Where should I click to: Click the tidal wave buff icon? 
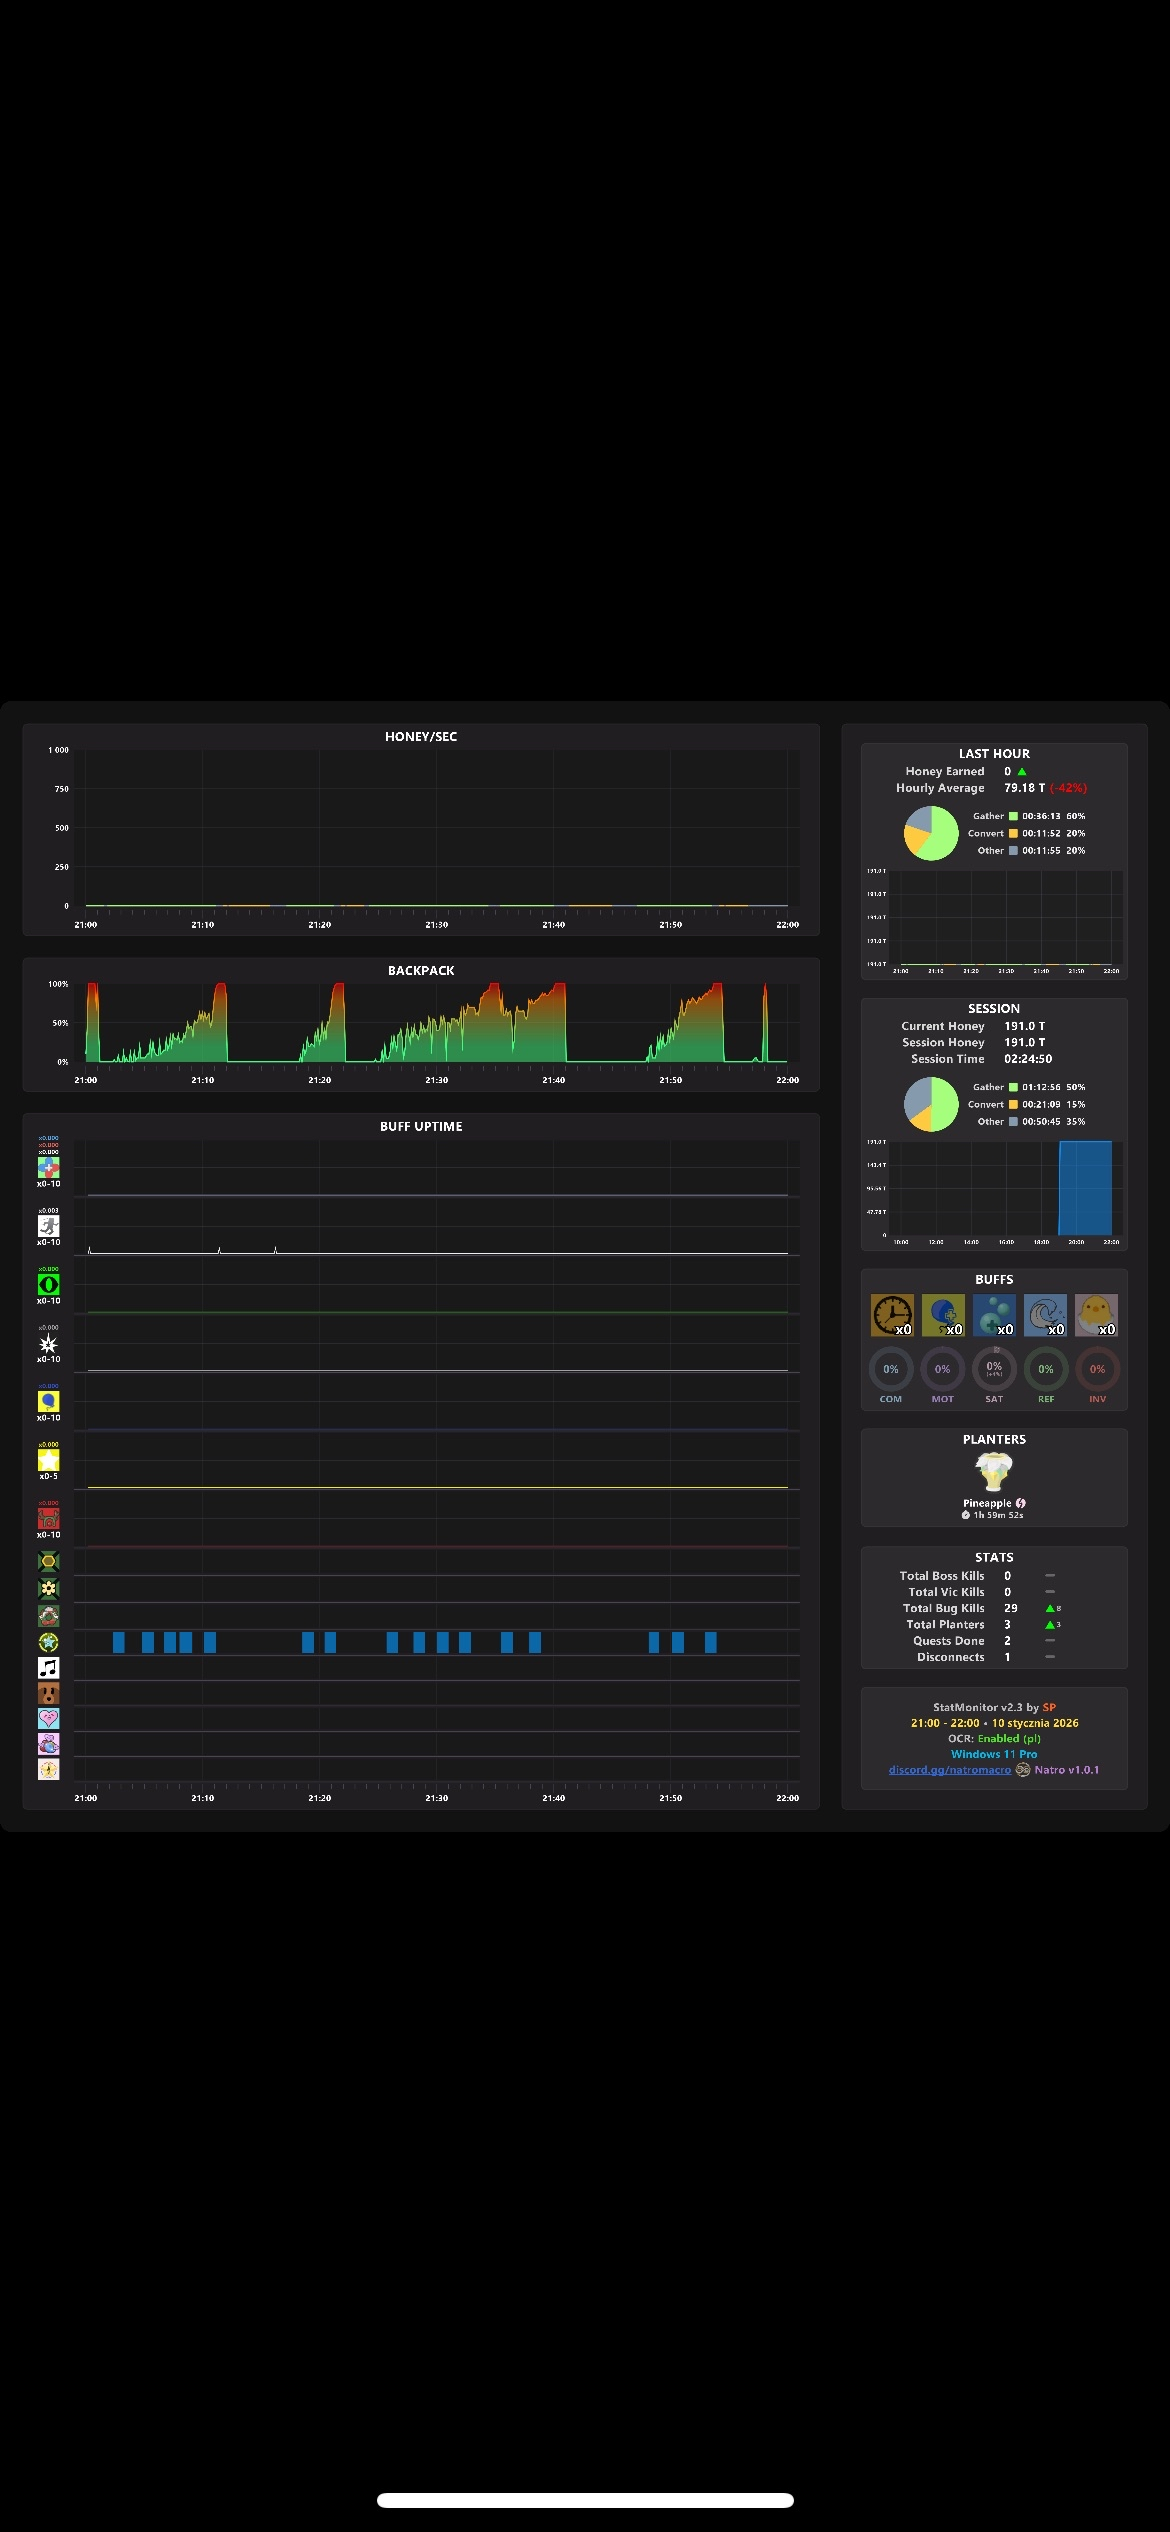[x=1045, y=1315]
